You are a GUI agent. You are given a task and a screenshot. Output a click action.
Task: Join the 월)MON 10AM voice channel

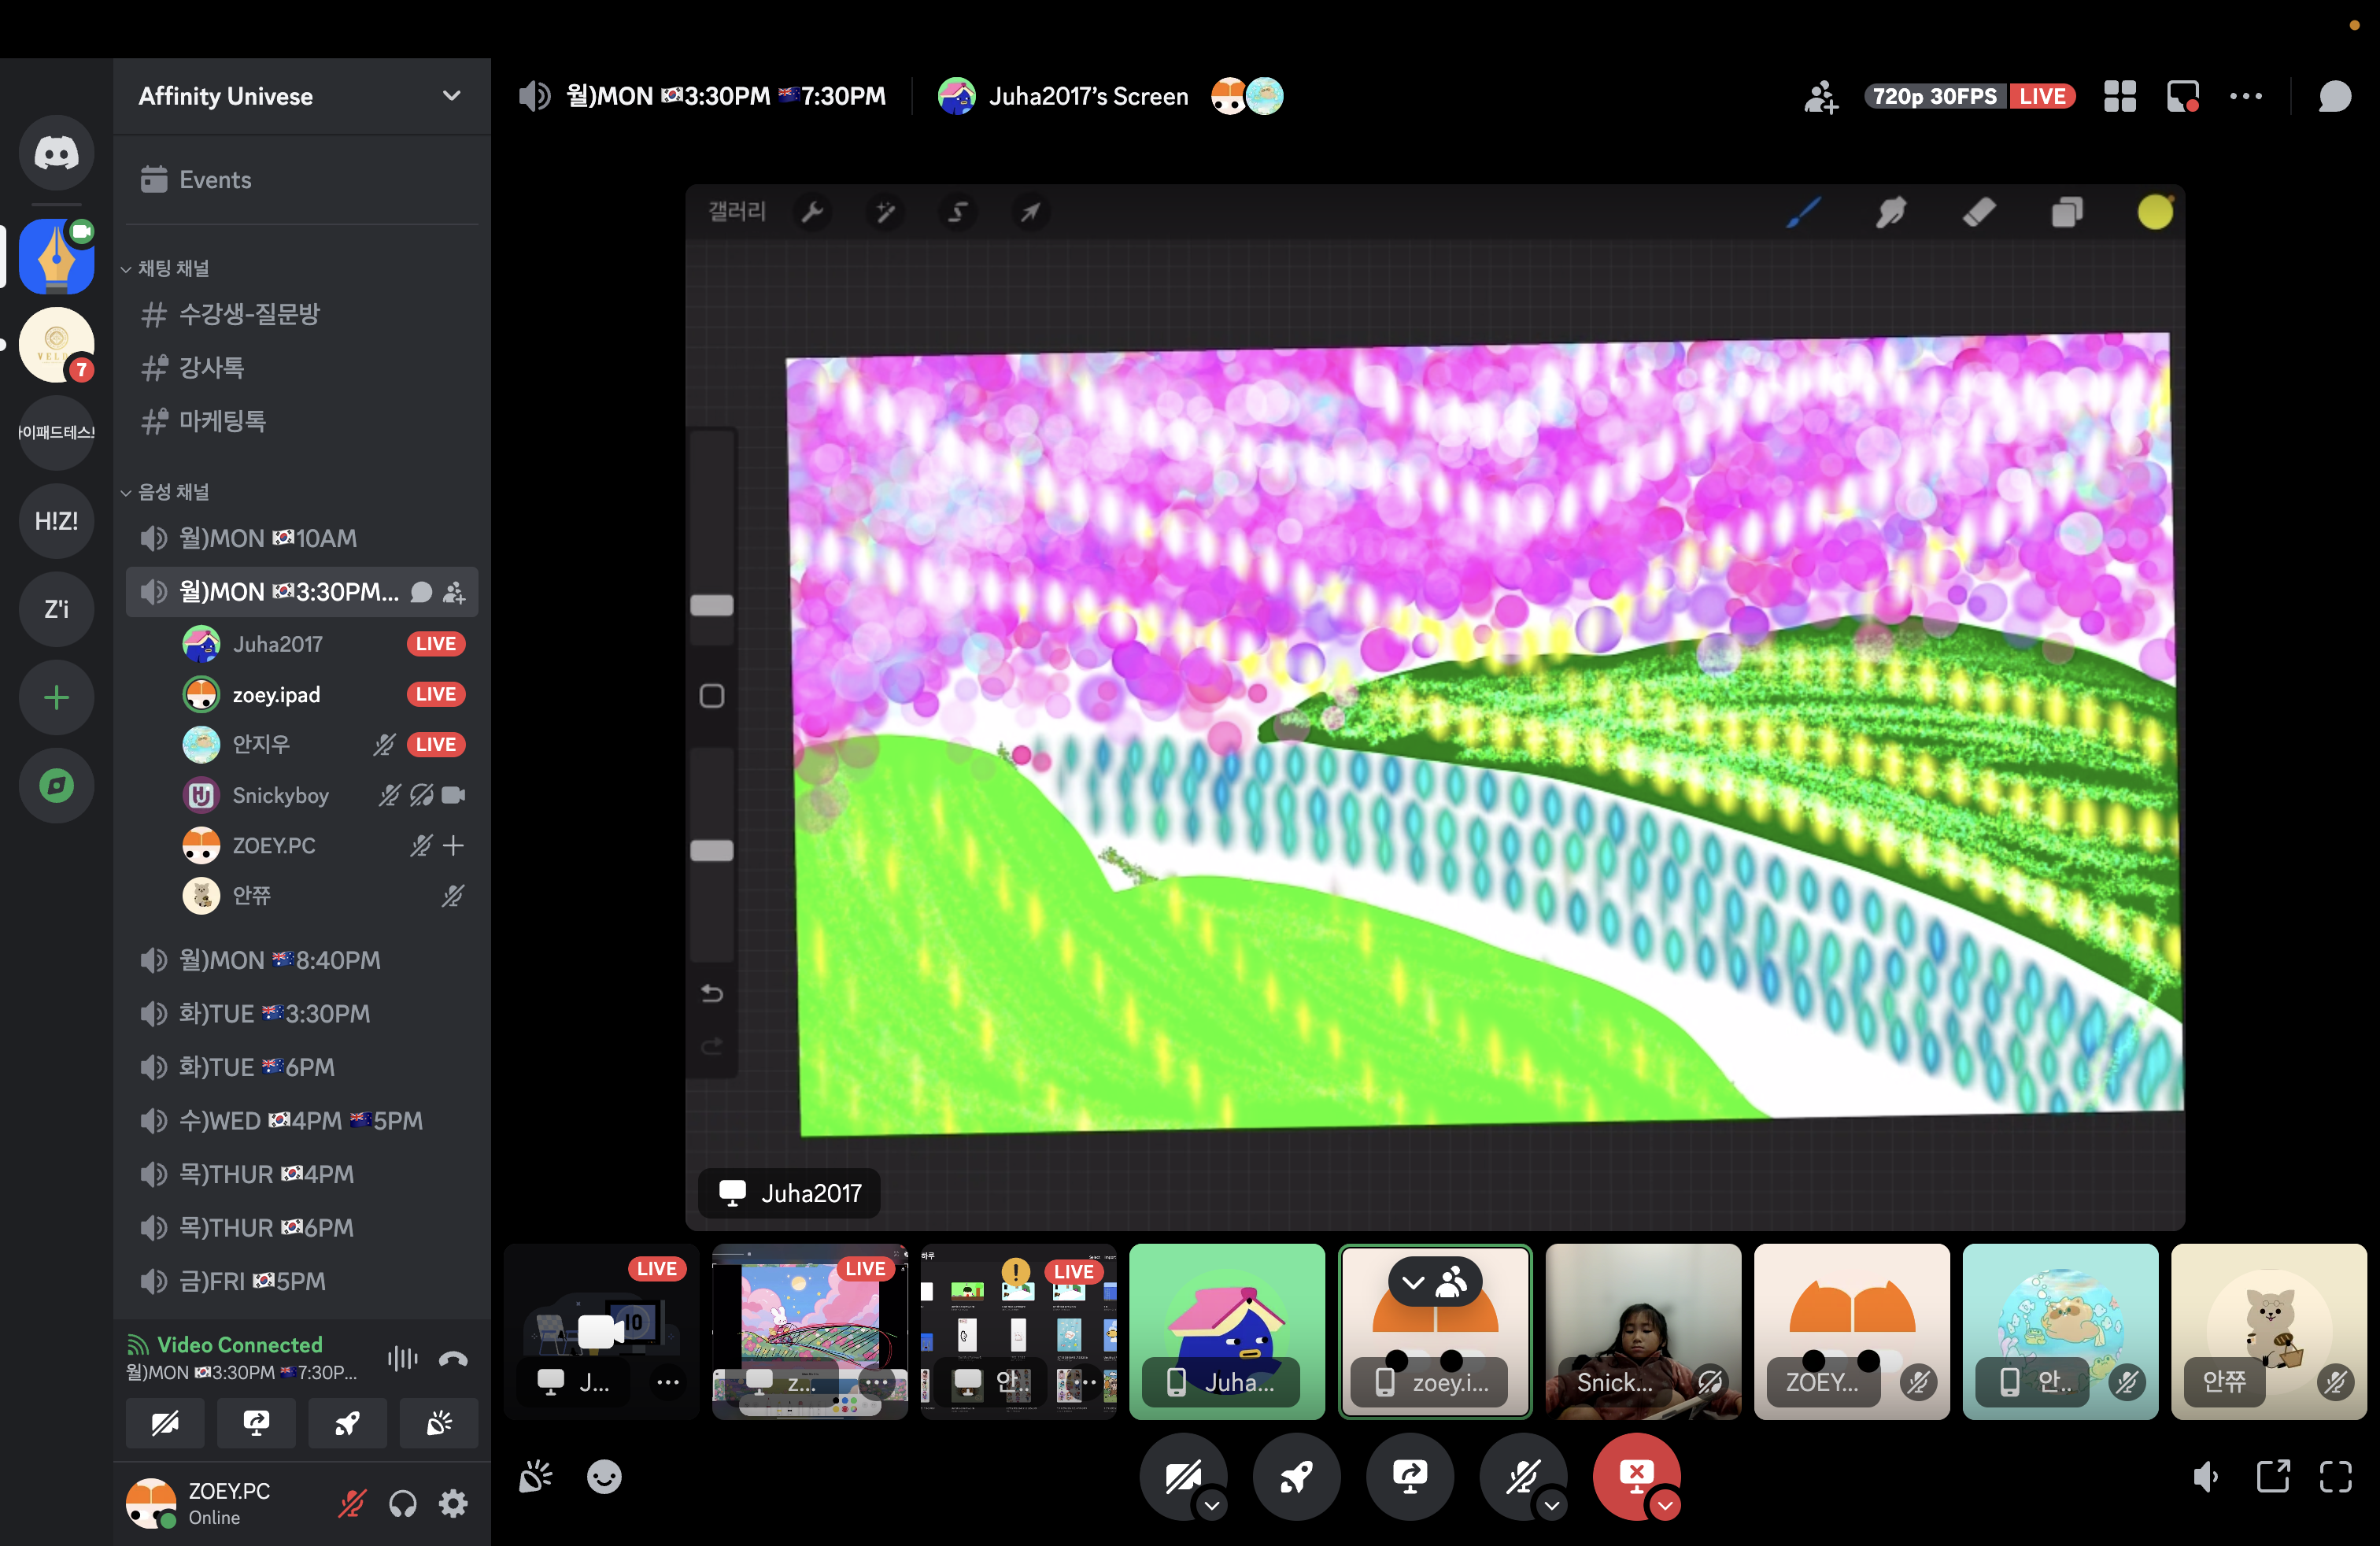(301, 539)
